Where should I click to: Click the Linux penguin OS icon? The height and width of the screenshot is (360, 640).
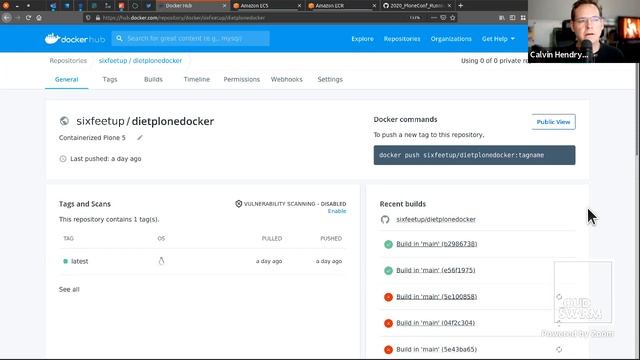click(x=161, y=261)
